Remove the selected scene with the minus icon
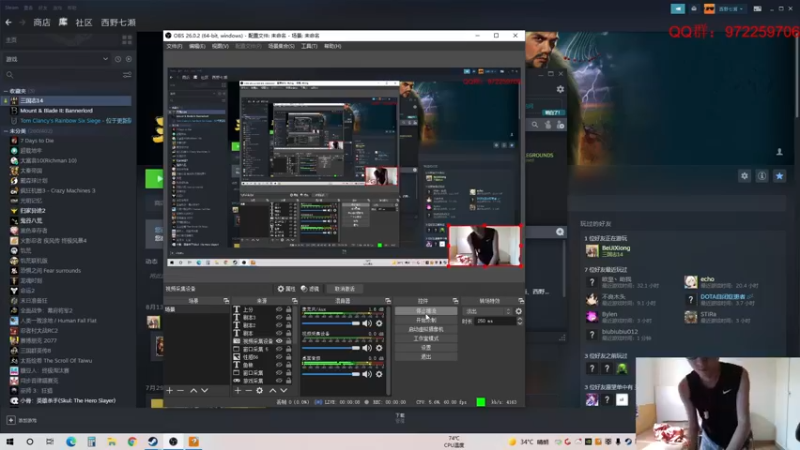800x450 pixels. tap(180, 391)
